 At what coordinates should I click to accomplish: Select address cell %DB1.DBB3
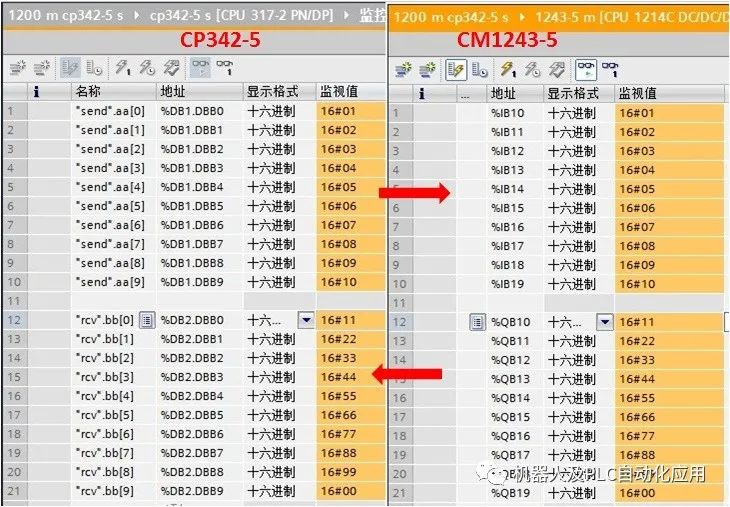(x=200, y=168)
